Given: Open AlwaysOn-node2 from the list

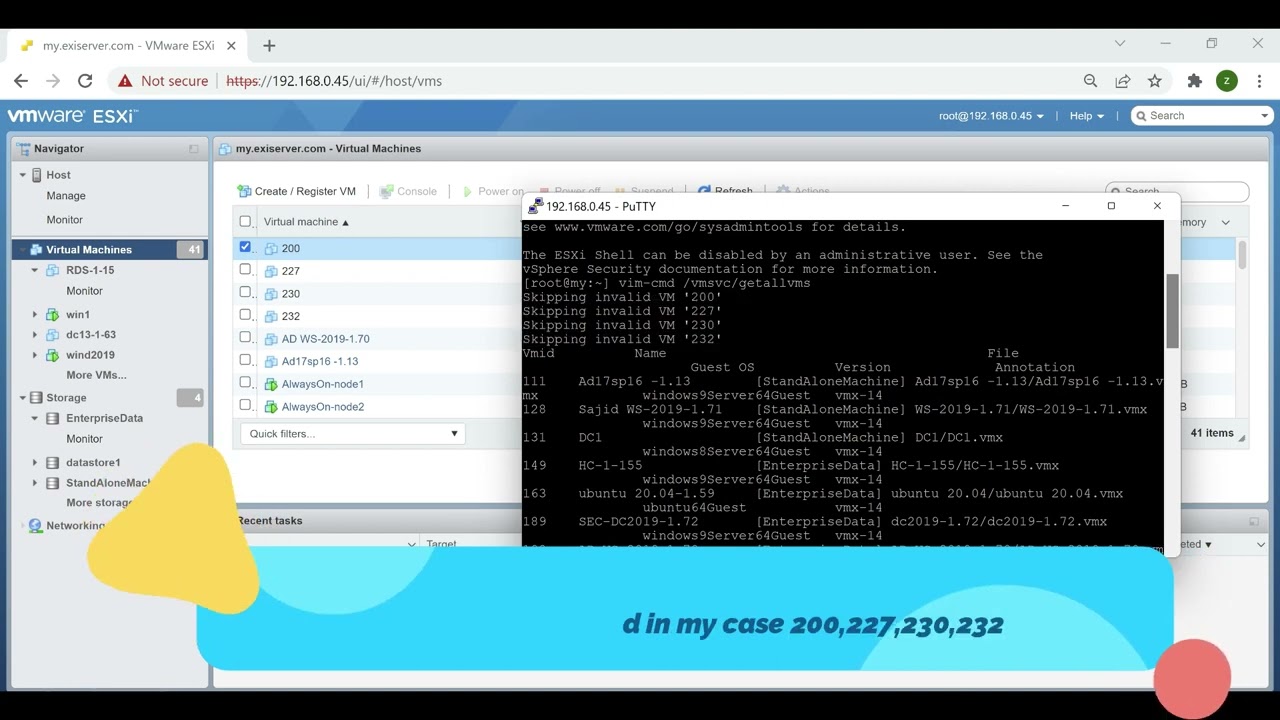Looking at the screenshot, I should [x=323, y=407].
